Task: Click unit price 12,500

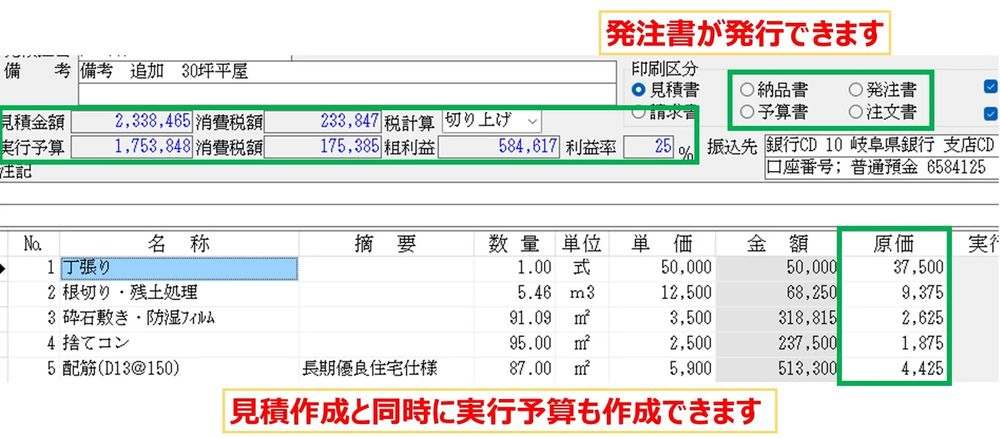Action: (x=662, y=293)
